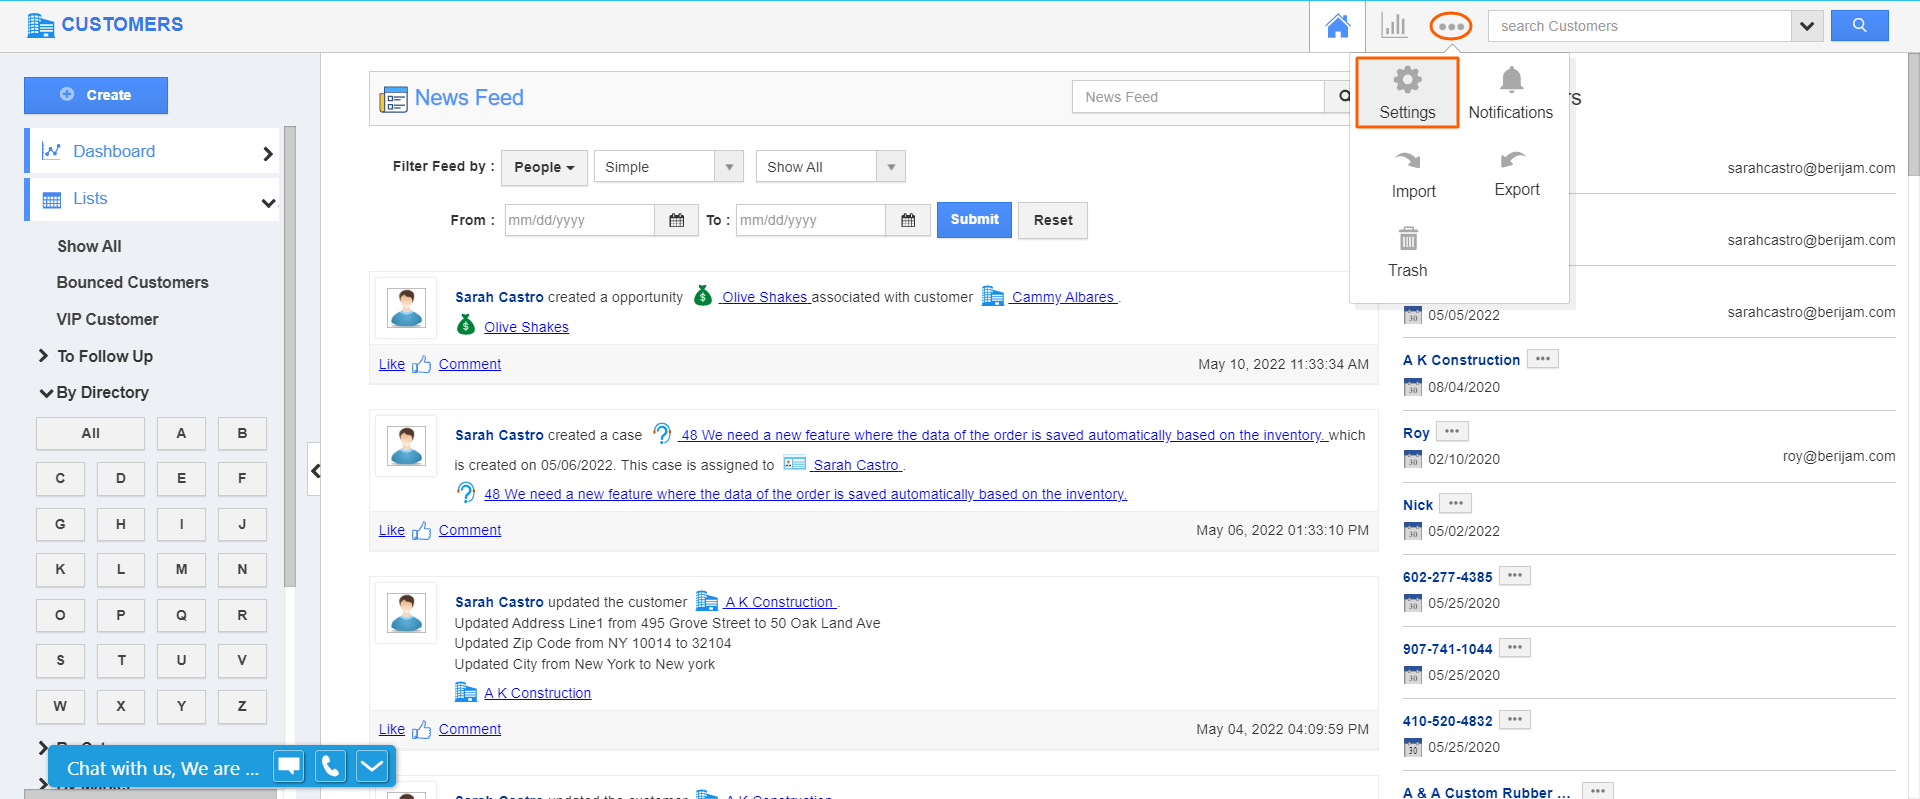Collapse the left sidebar panel arrow
This screenshot has width=1920, height=799.
point(315,470)
